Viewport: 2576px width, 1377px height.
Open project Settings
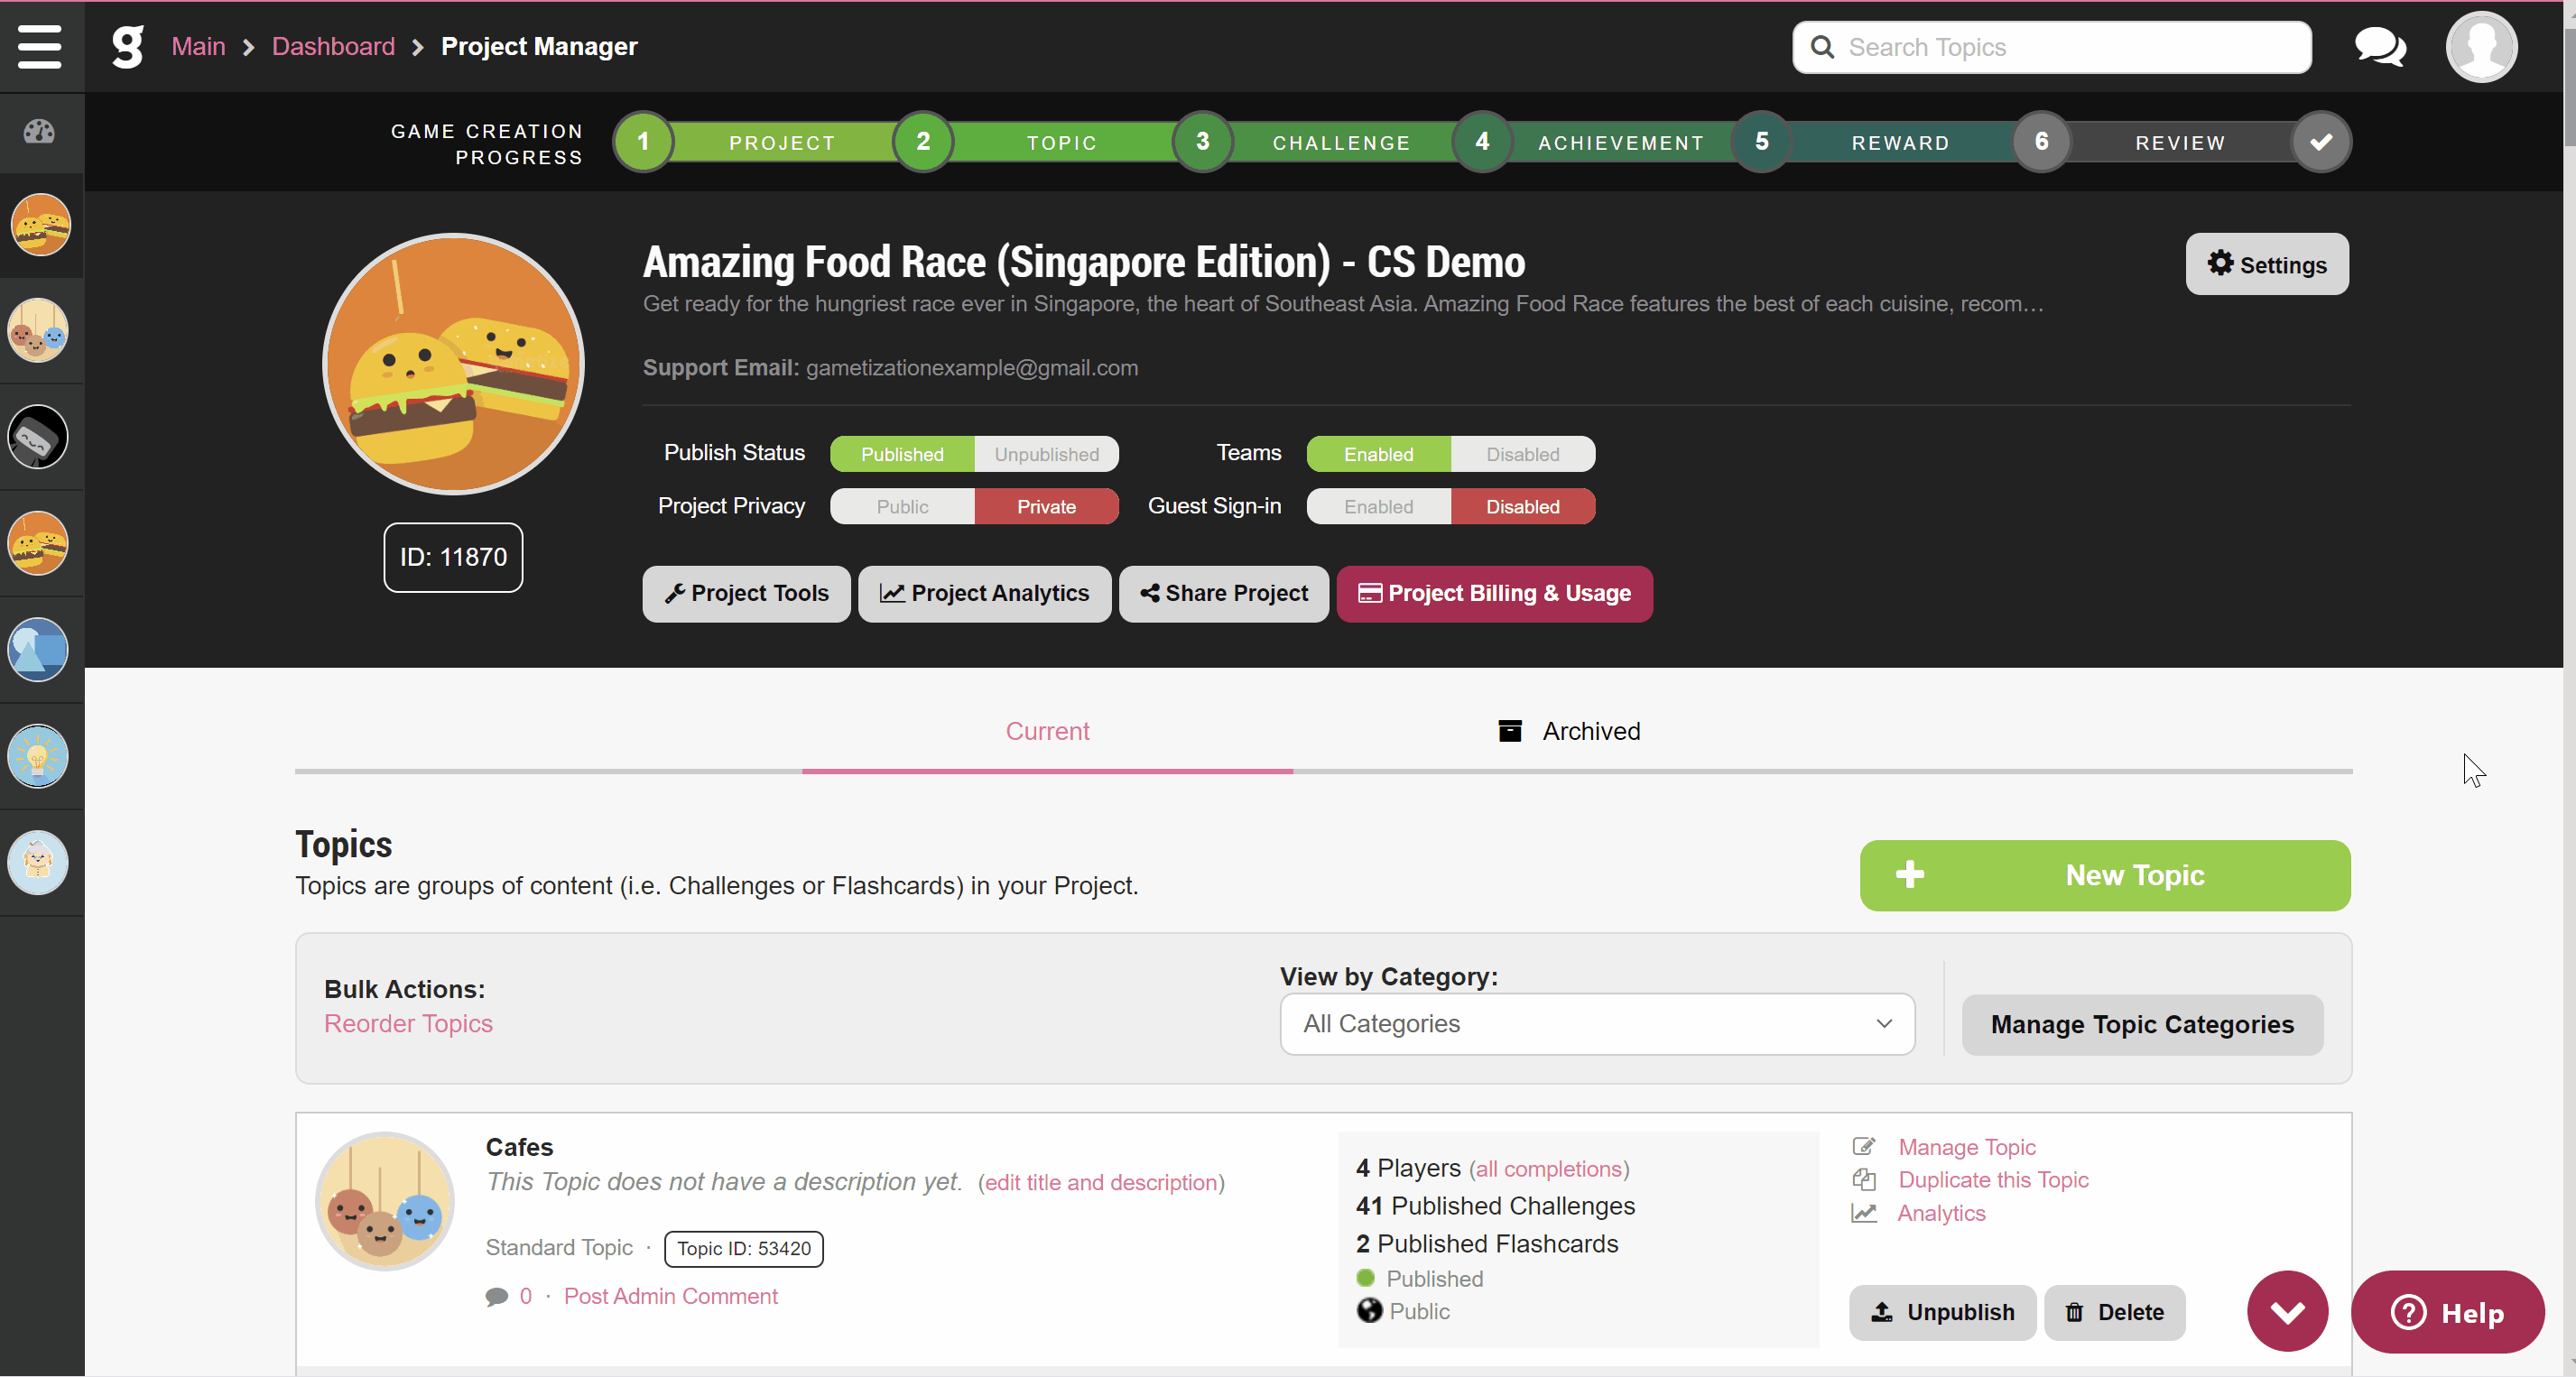(x=2266, y=264)
